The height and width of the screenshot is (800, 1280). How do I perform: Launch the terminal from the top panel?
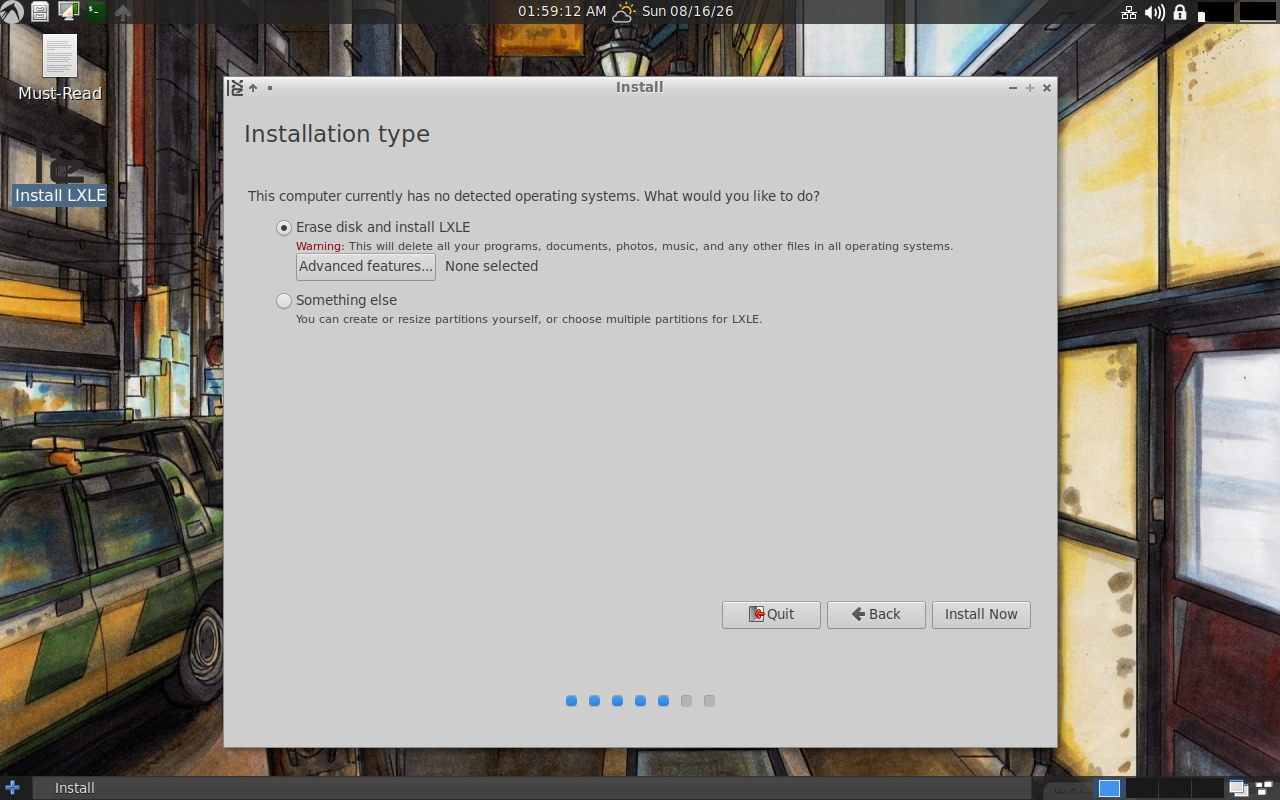tap(95, 12)
